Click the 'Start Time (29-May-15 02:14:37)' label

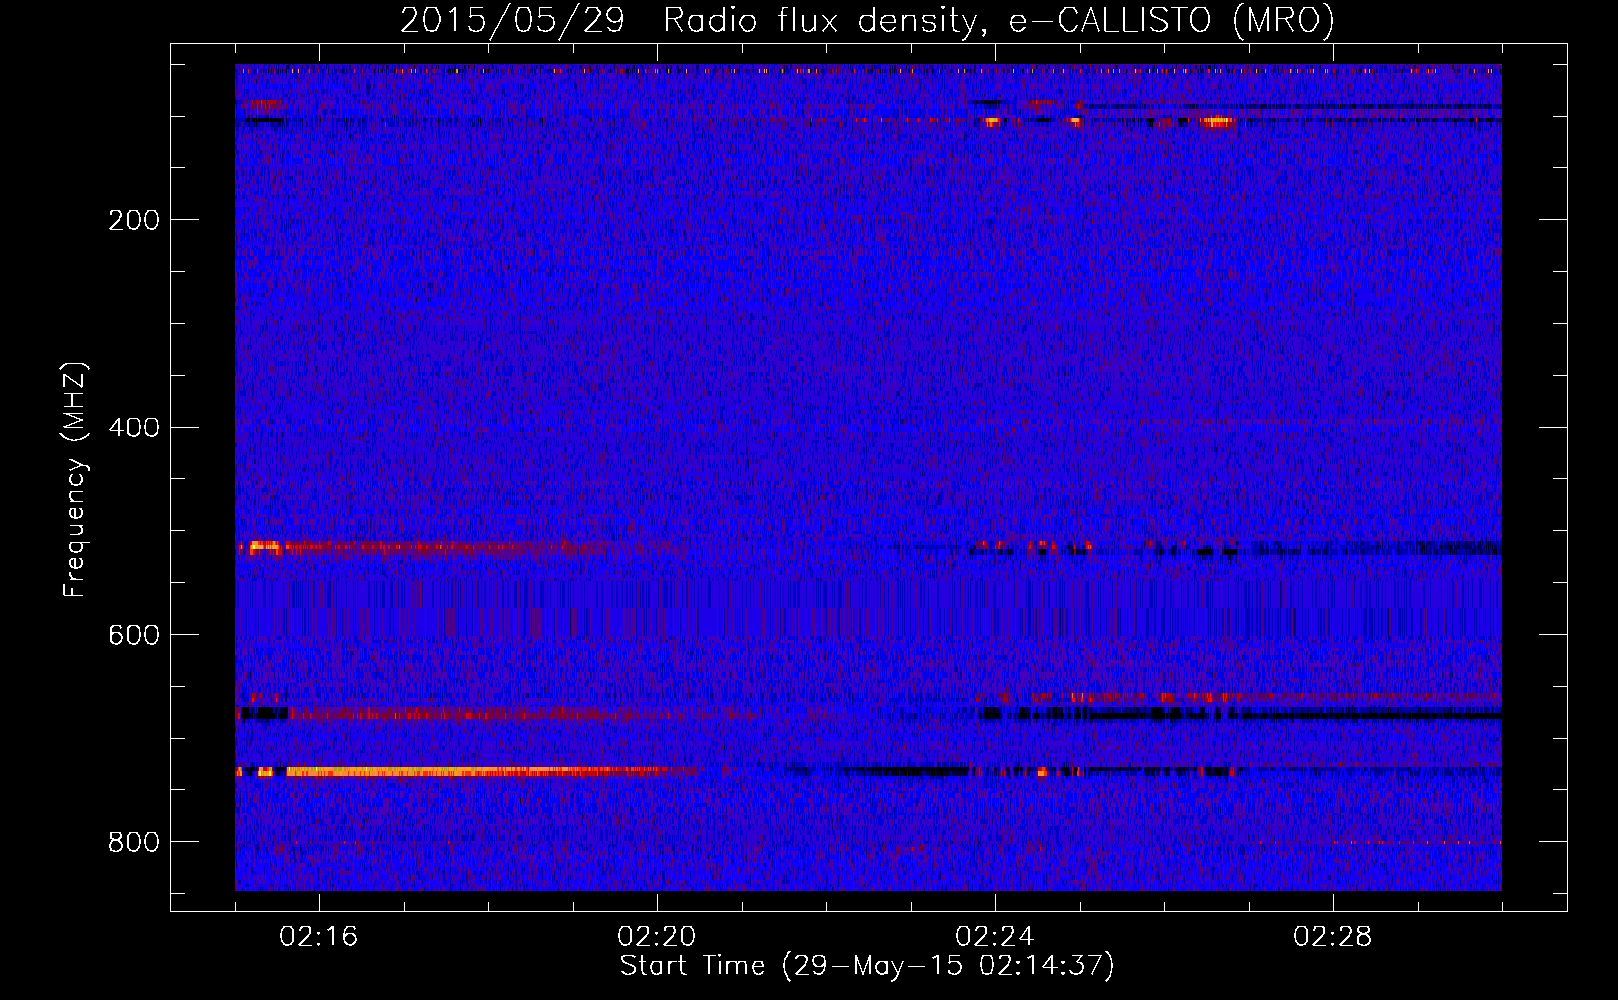coord(867,966)
